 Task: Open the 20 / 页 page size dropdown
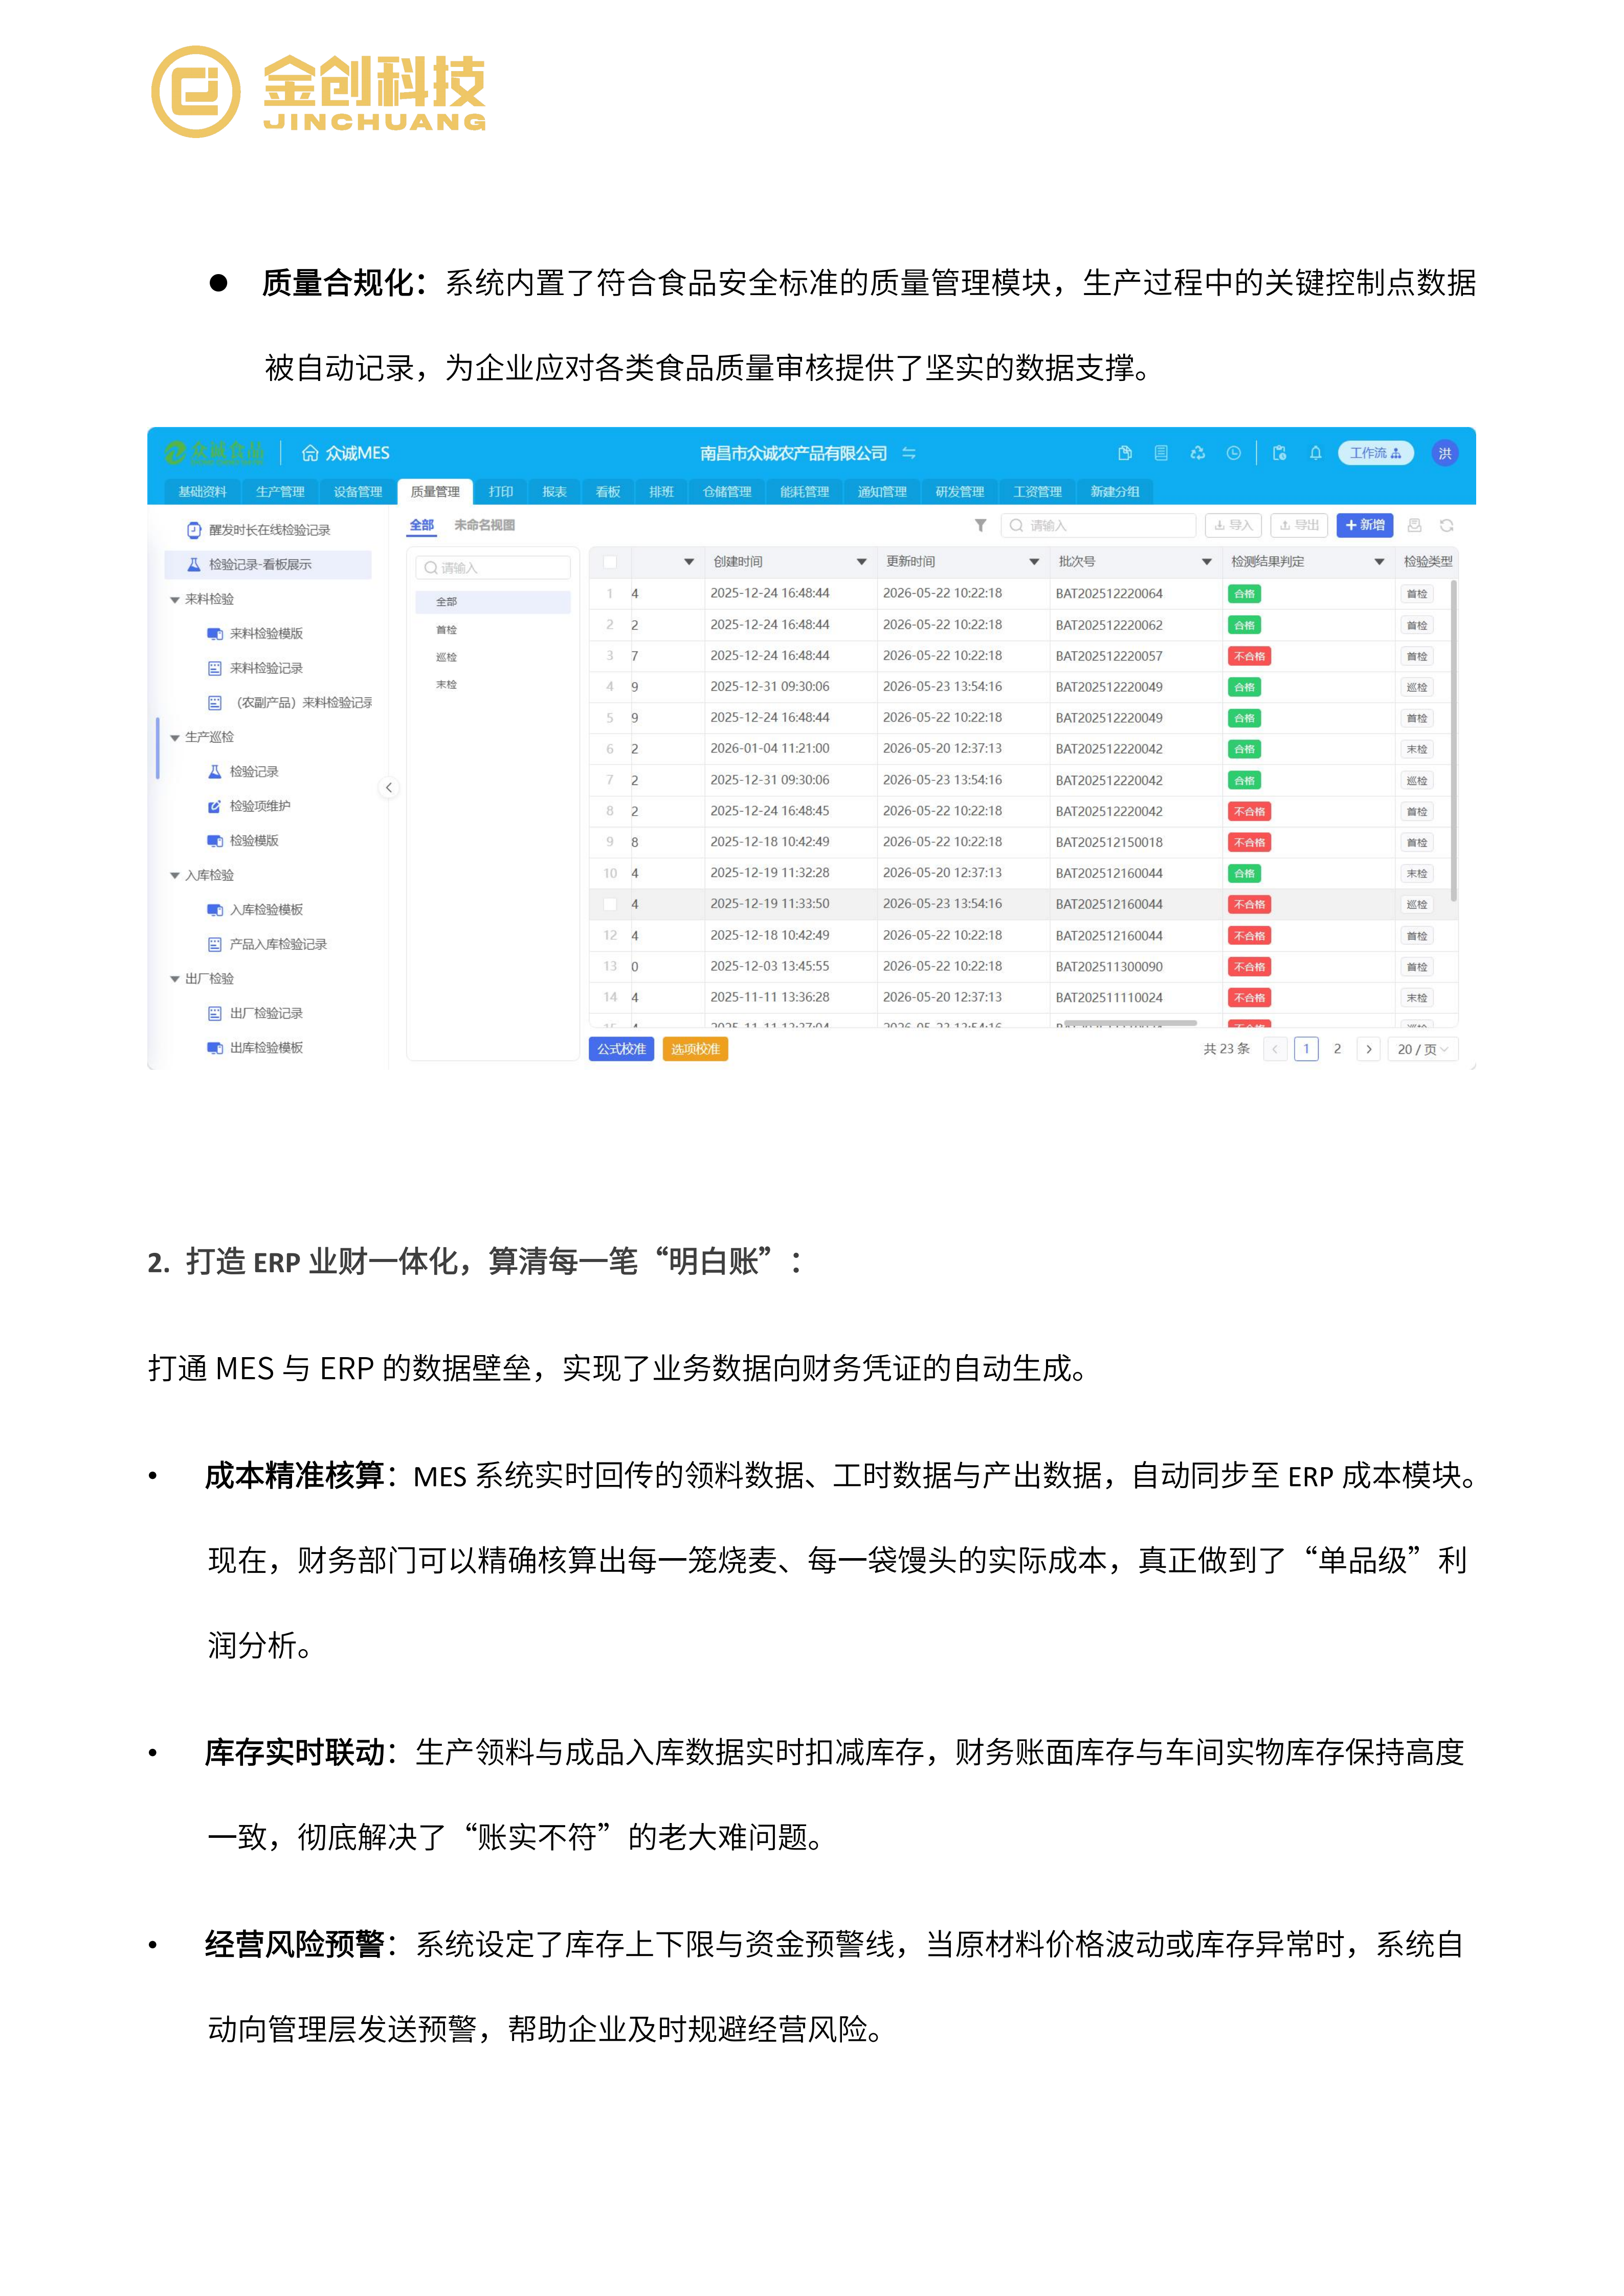pyautogui.click(x=1422, y=1049)
